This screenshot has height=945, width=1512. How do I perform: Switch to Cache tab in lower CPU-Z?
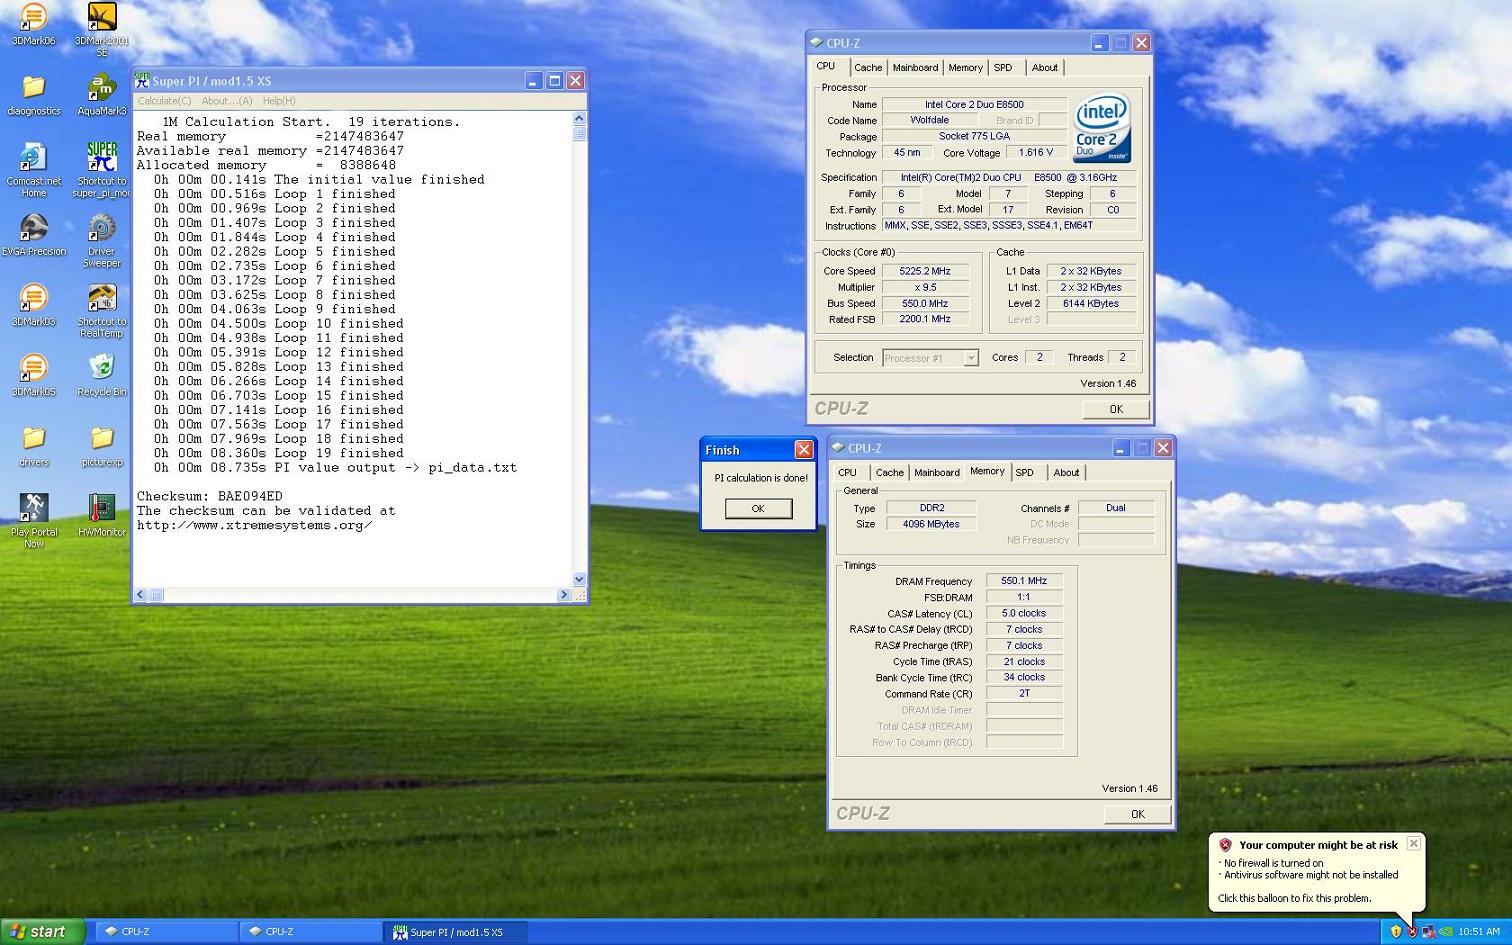(889, 473)
